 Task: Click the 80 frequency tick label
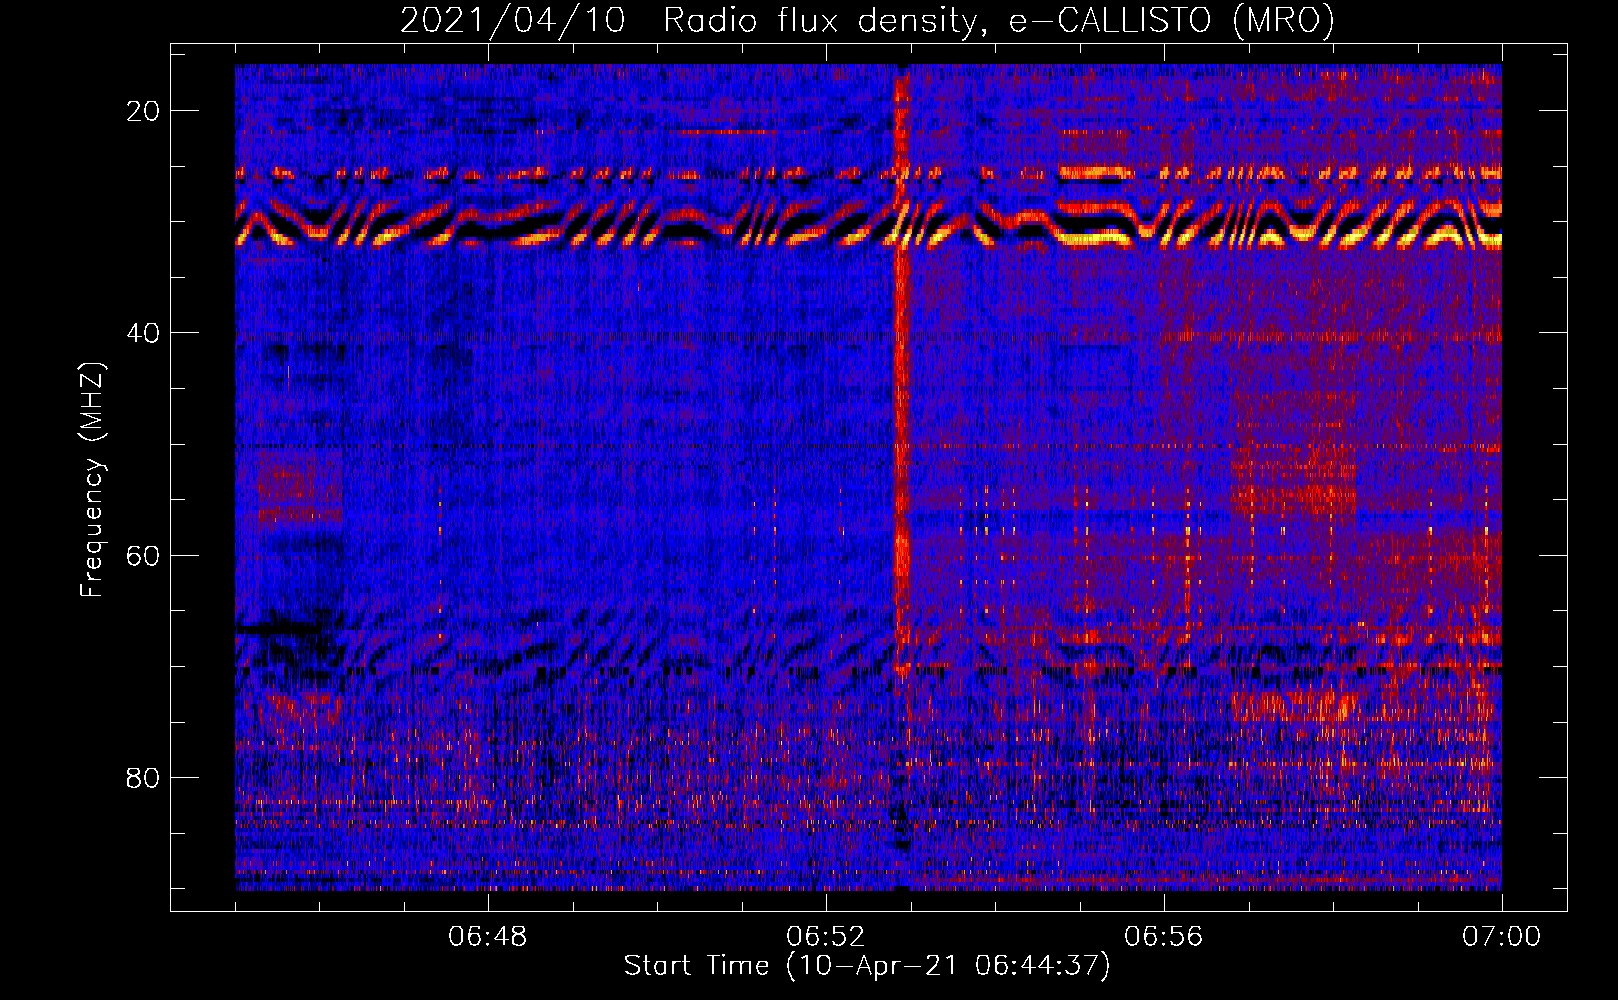pos(144,777)
